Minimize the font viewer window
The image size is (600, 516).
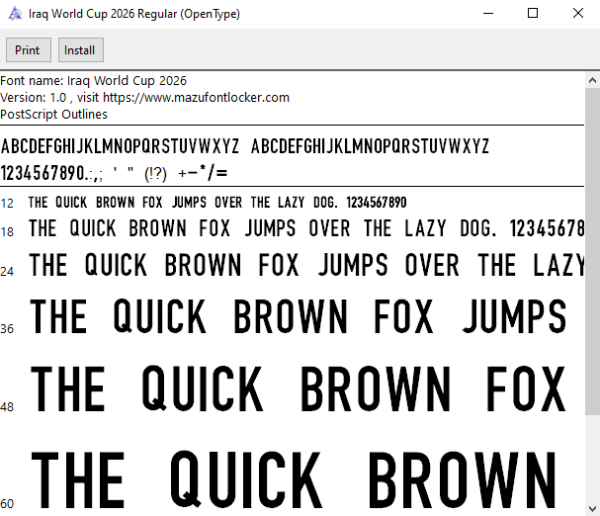tap(488, 14)
